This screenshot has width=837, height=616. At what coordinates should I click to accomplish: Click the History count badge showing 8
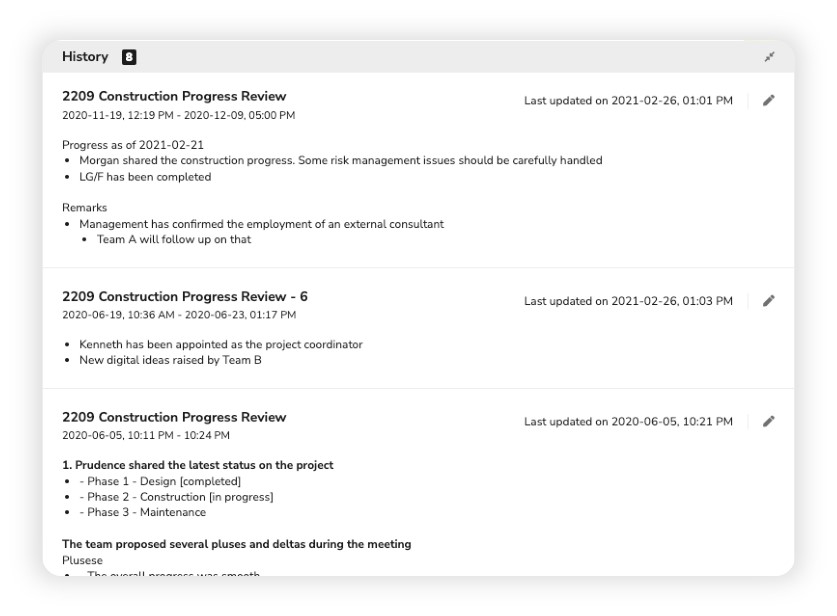click(x=129, y=57)
